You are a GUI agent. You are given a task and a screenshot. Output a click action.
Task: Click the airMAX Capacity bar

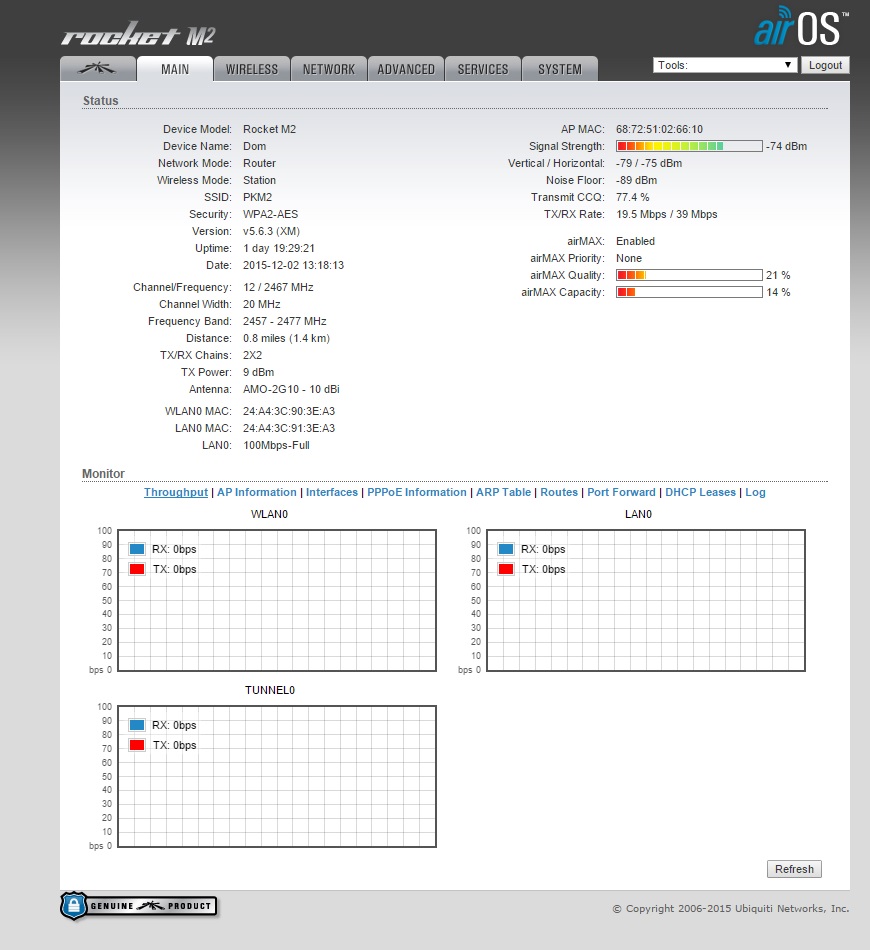pyautogui.click(x=689, y=292)
